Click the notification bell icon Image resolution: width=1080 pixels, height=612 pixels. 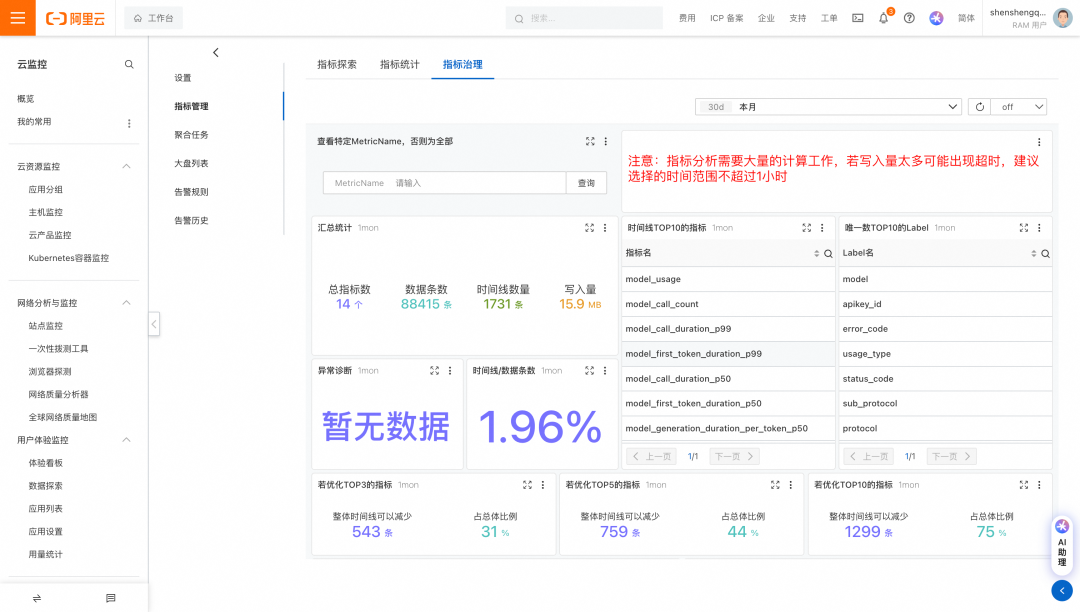click(883, 18)
